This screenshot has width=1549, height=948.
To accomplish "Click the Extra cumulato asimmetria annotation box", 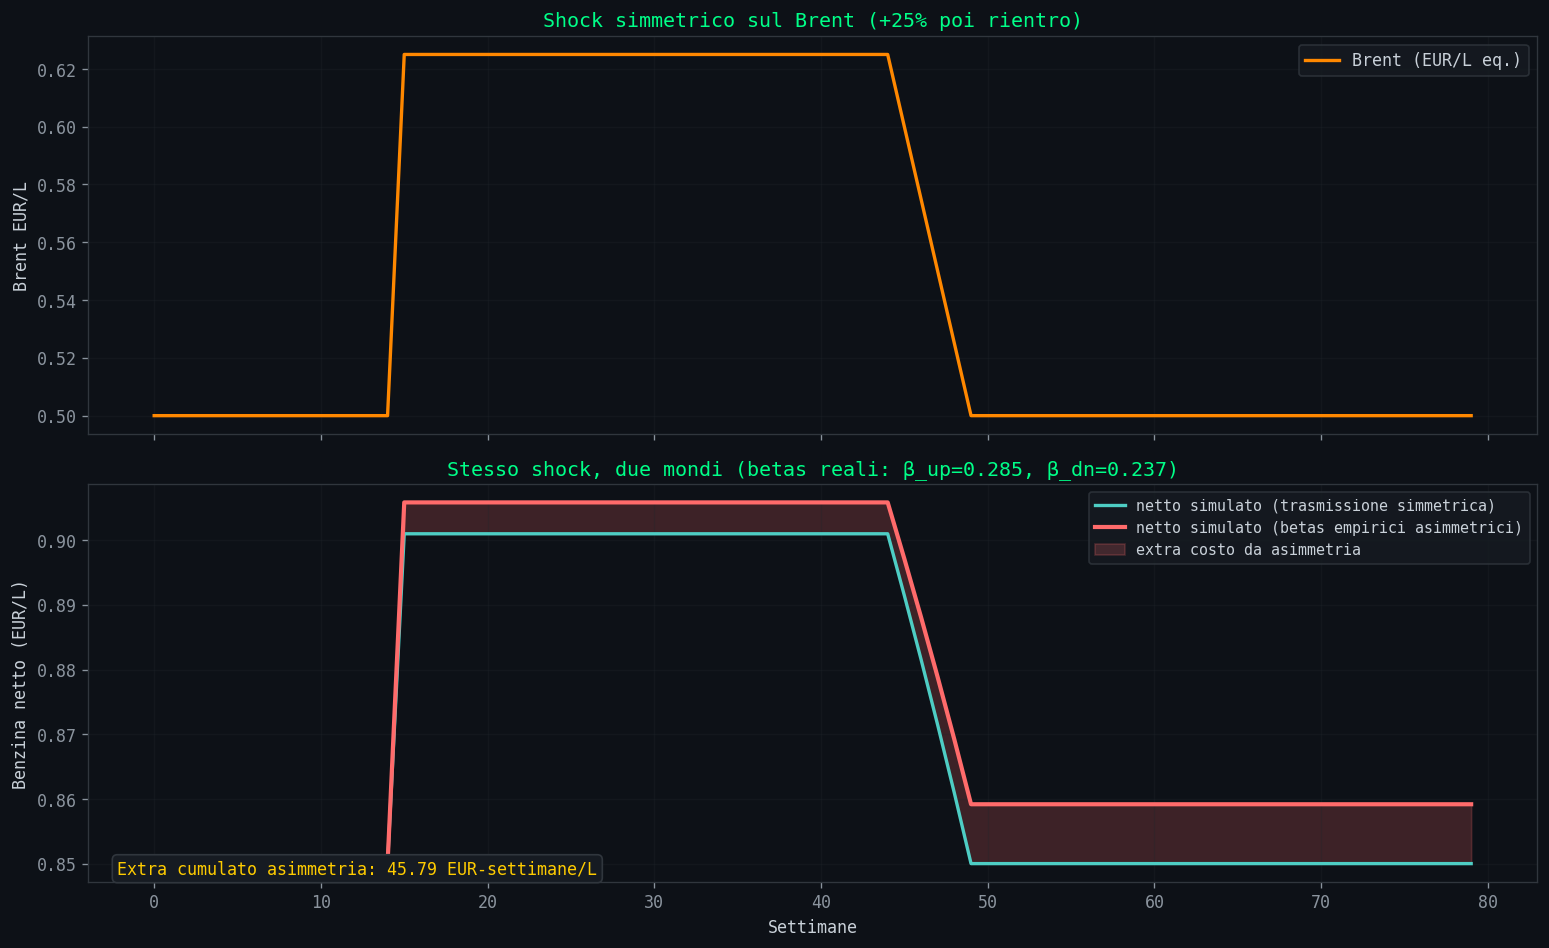I will (x=356, y=868).
